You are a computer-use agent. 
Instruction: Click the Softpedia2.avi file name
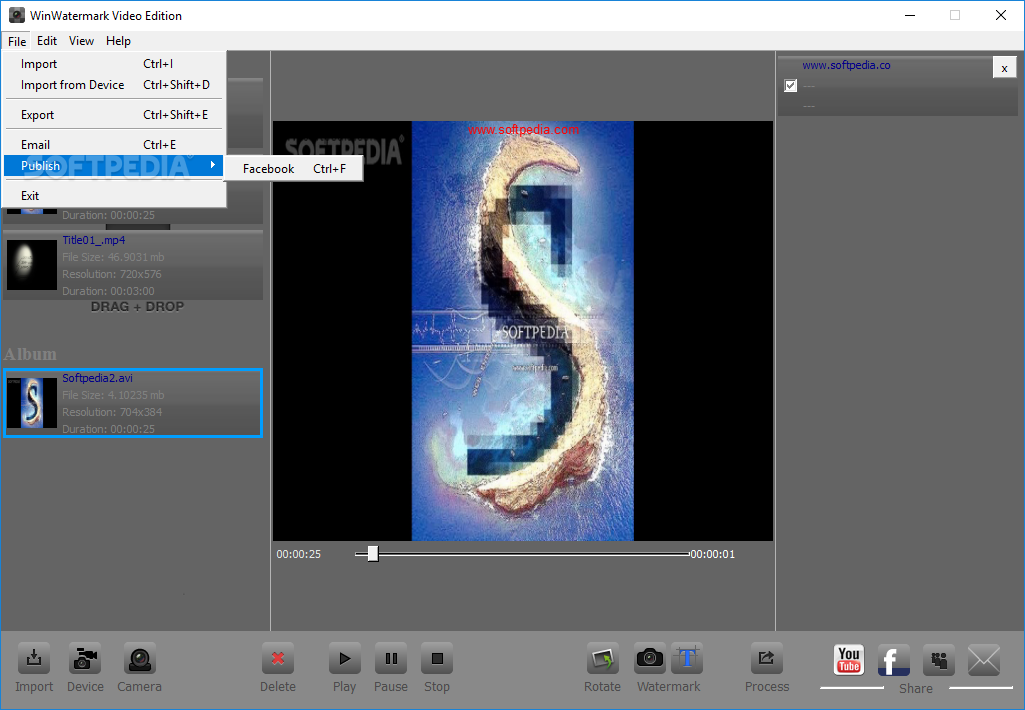97,378
